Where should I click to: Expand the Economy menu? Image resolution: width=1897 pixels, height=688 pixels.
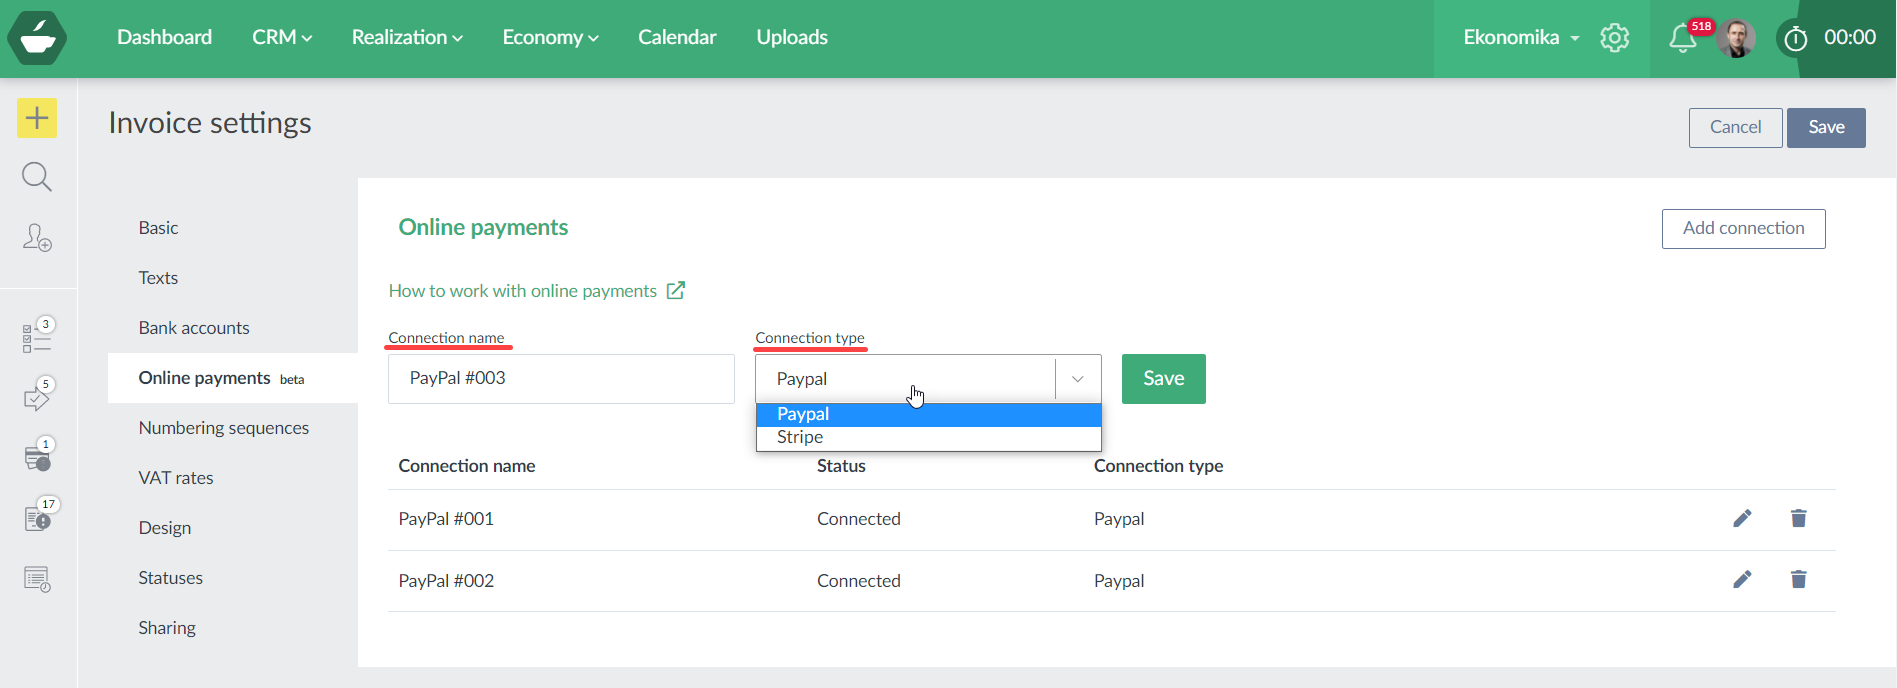pos(550,38)
